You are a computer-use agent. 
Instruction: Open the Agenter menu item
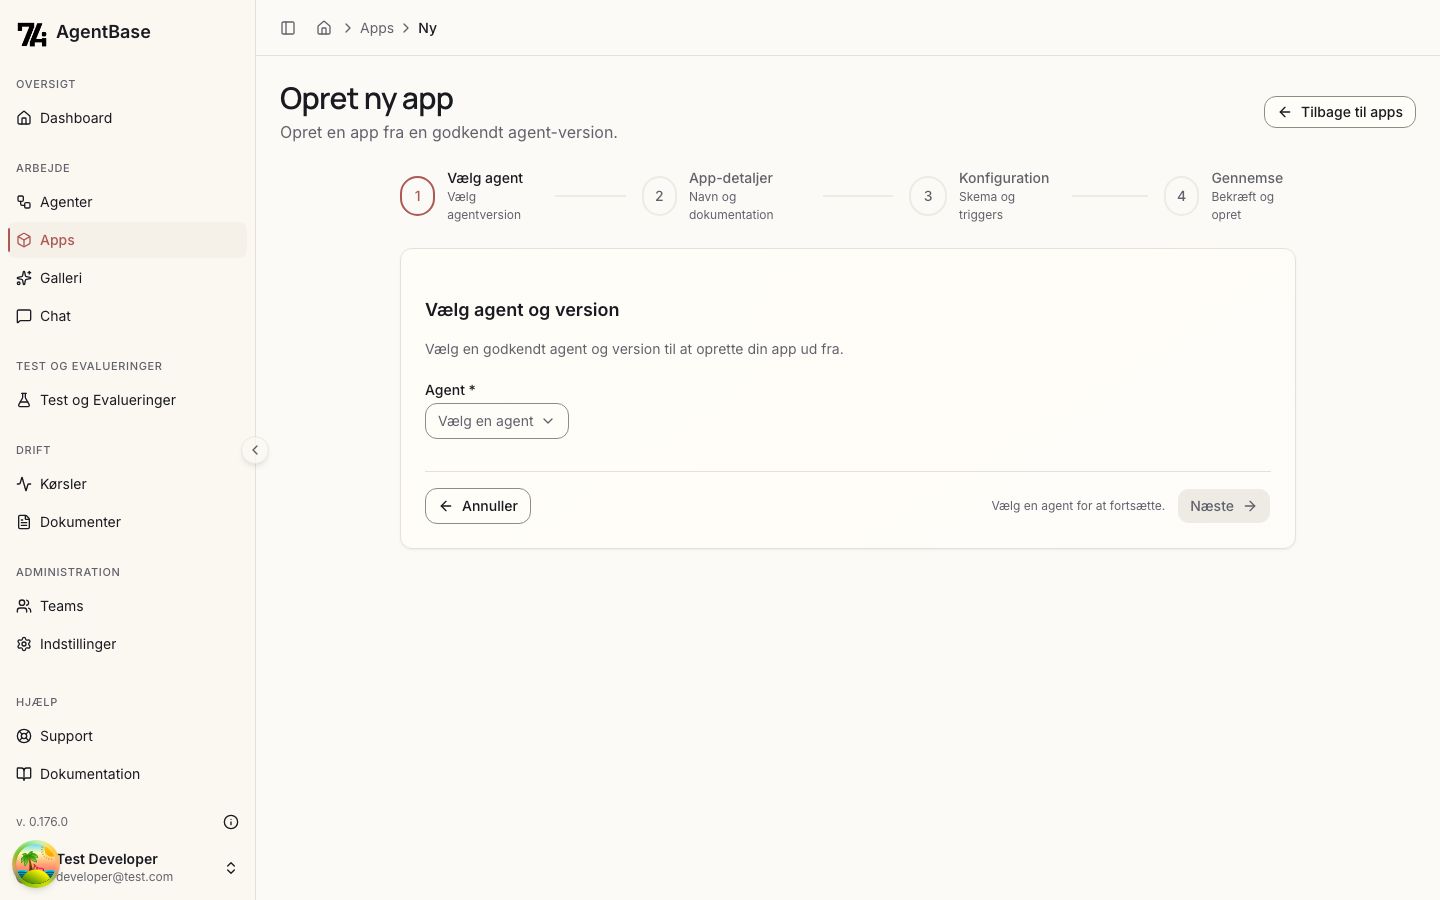pyautogui.click(x=127, y=202)
